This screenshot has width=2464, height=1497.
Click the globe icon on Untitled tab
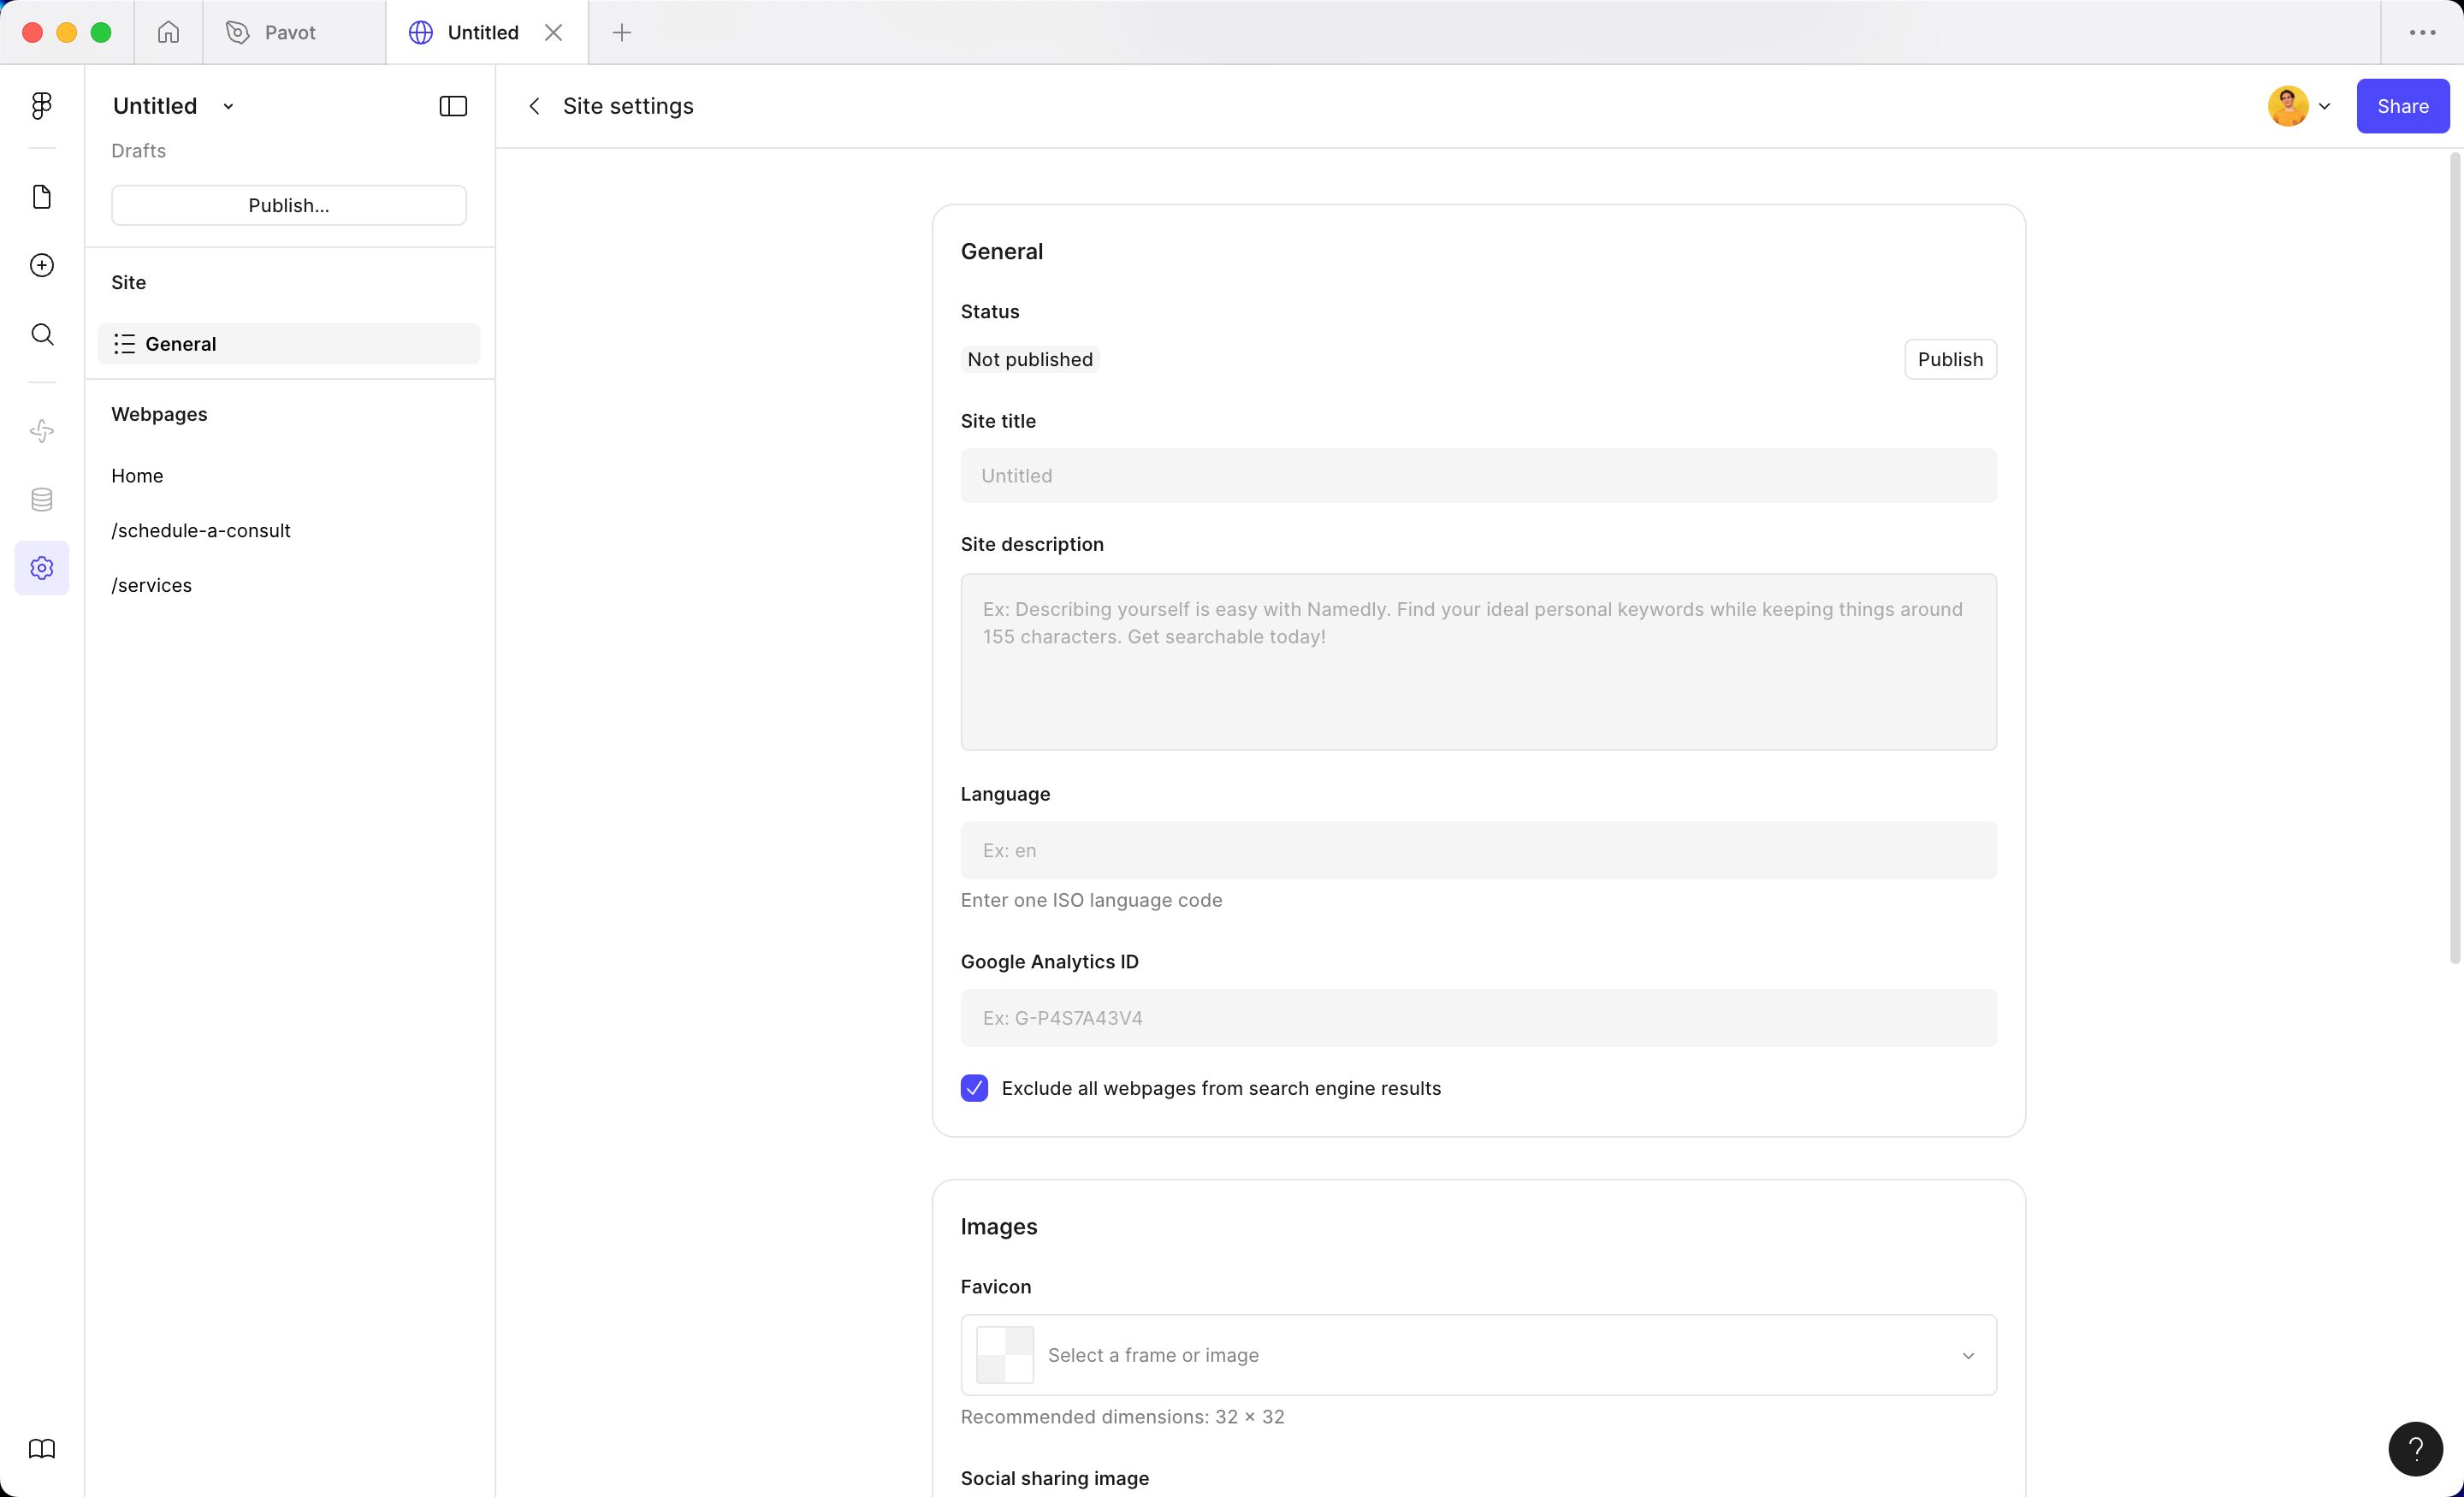[421, 32]
